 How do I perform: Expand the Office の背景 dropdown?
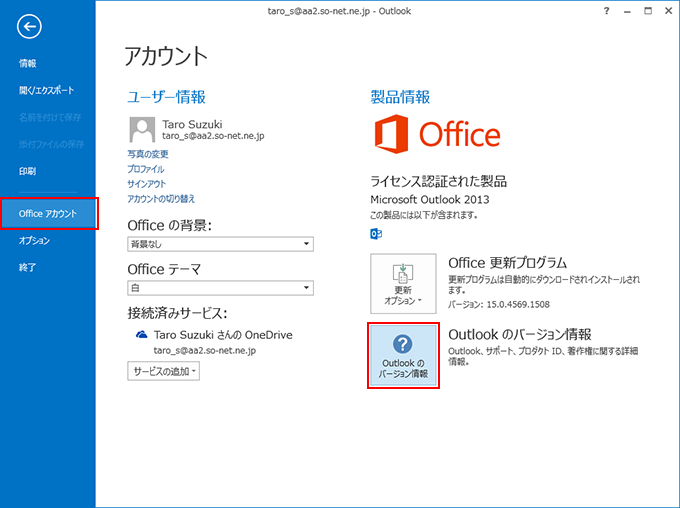coord(220,244)
